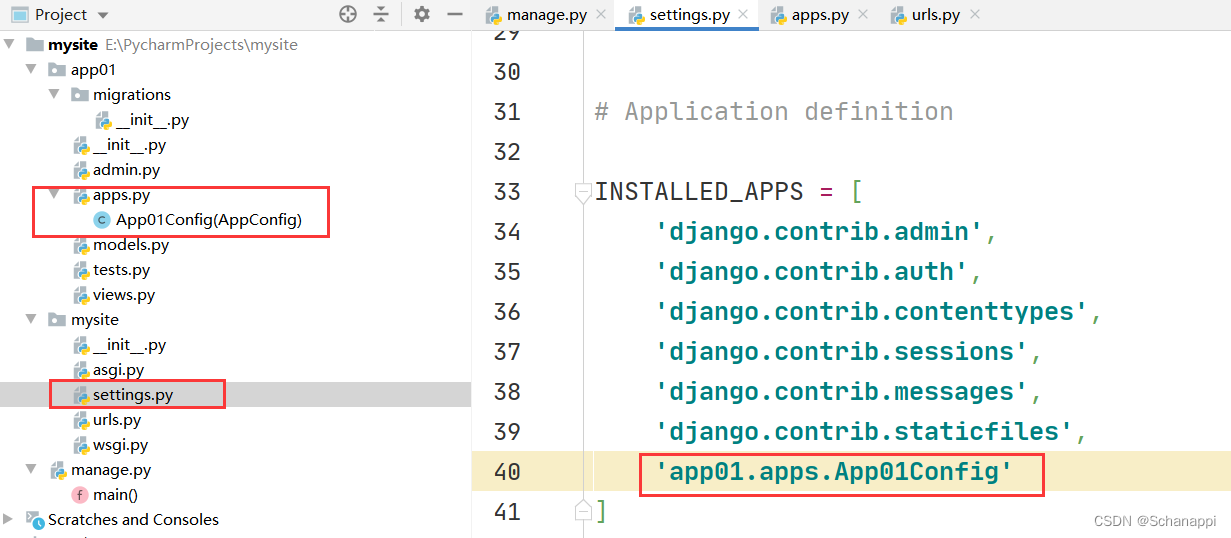The height and width of the screenshot is (538, 1231).
Task: Open the Project view dropdown
Action: point(104,15)
